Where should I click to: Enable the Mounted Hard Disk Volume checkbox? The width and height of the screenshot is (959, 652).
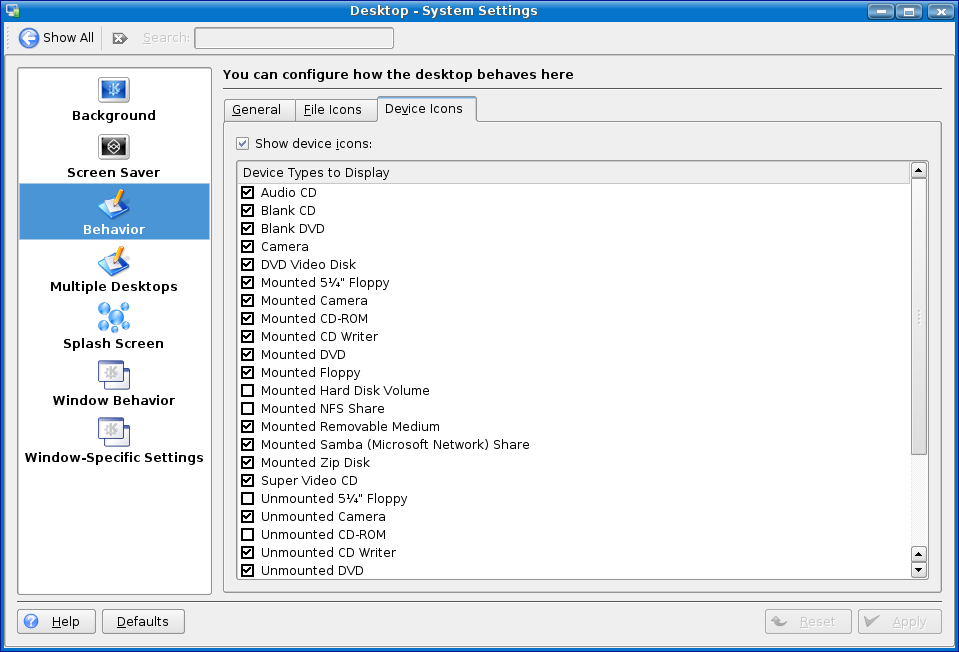point(247,391)
